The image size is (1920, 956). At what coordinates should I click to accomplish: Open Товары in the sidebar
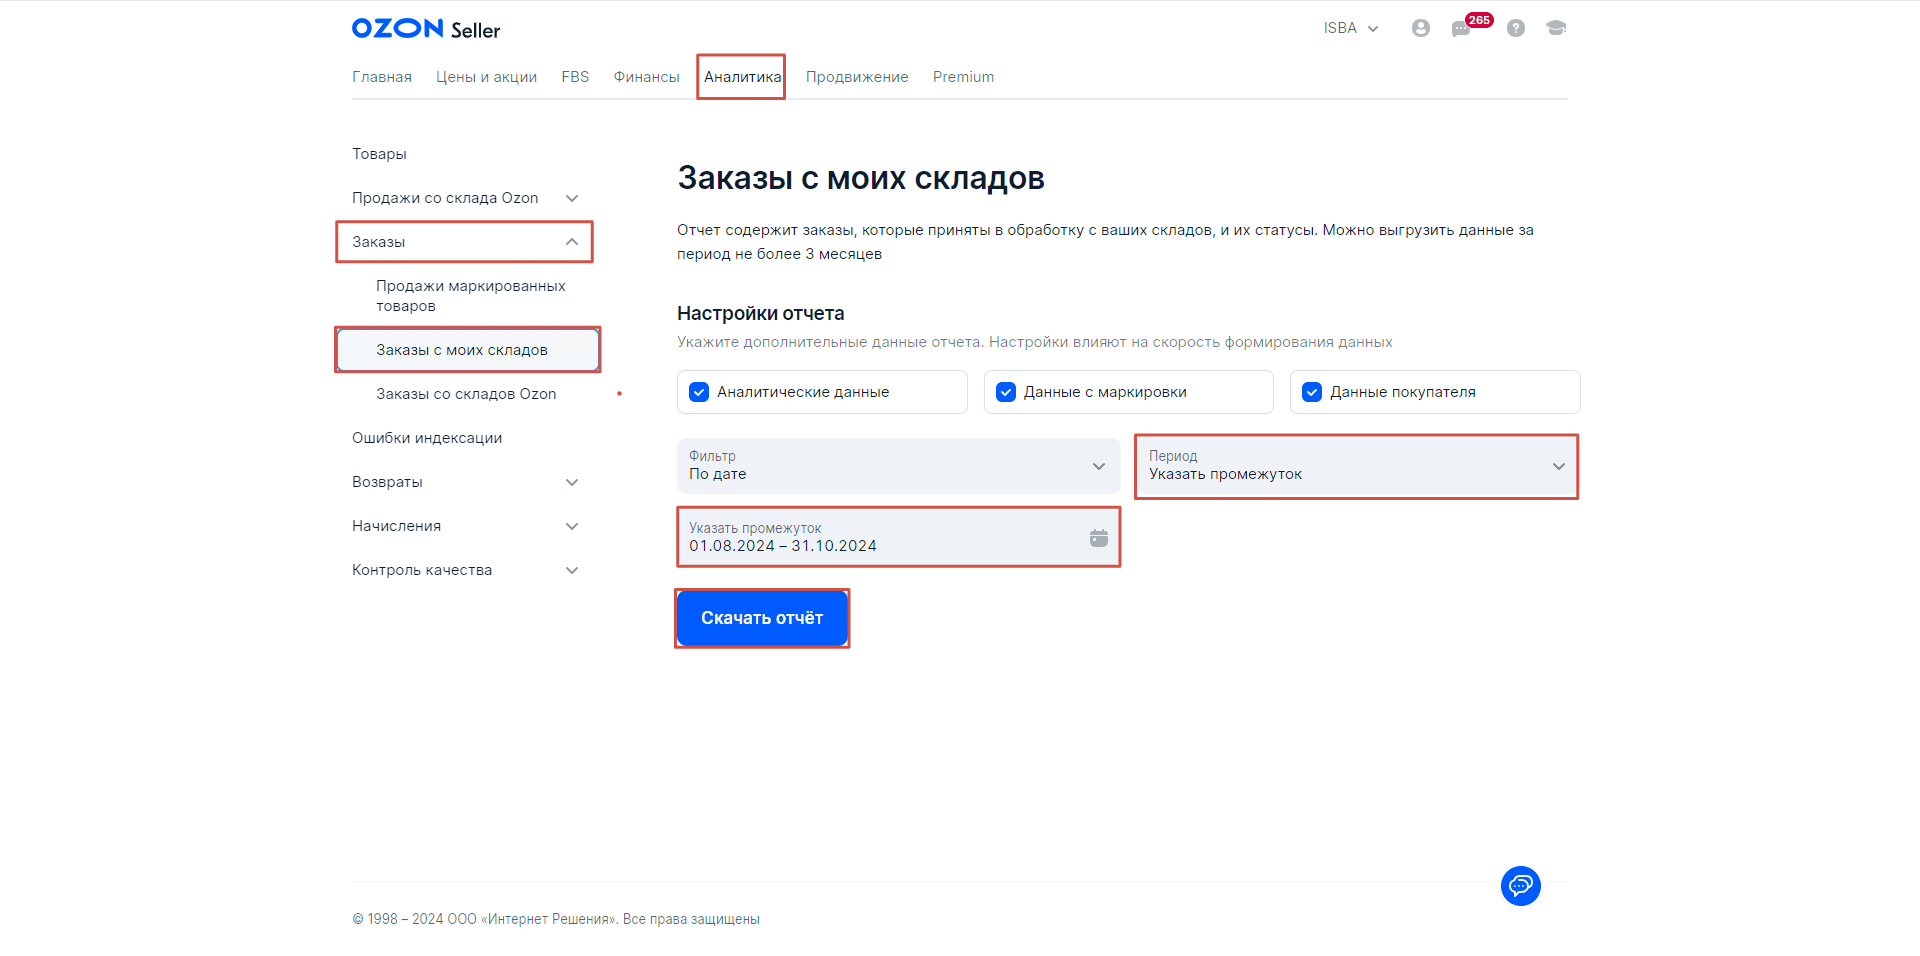379,154
